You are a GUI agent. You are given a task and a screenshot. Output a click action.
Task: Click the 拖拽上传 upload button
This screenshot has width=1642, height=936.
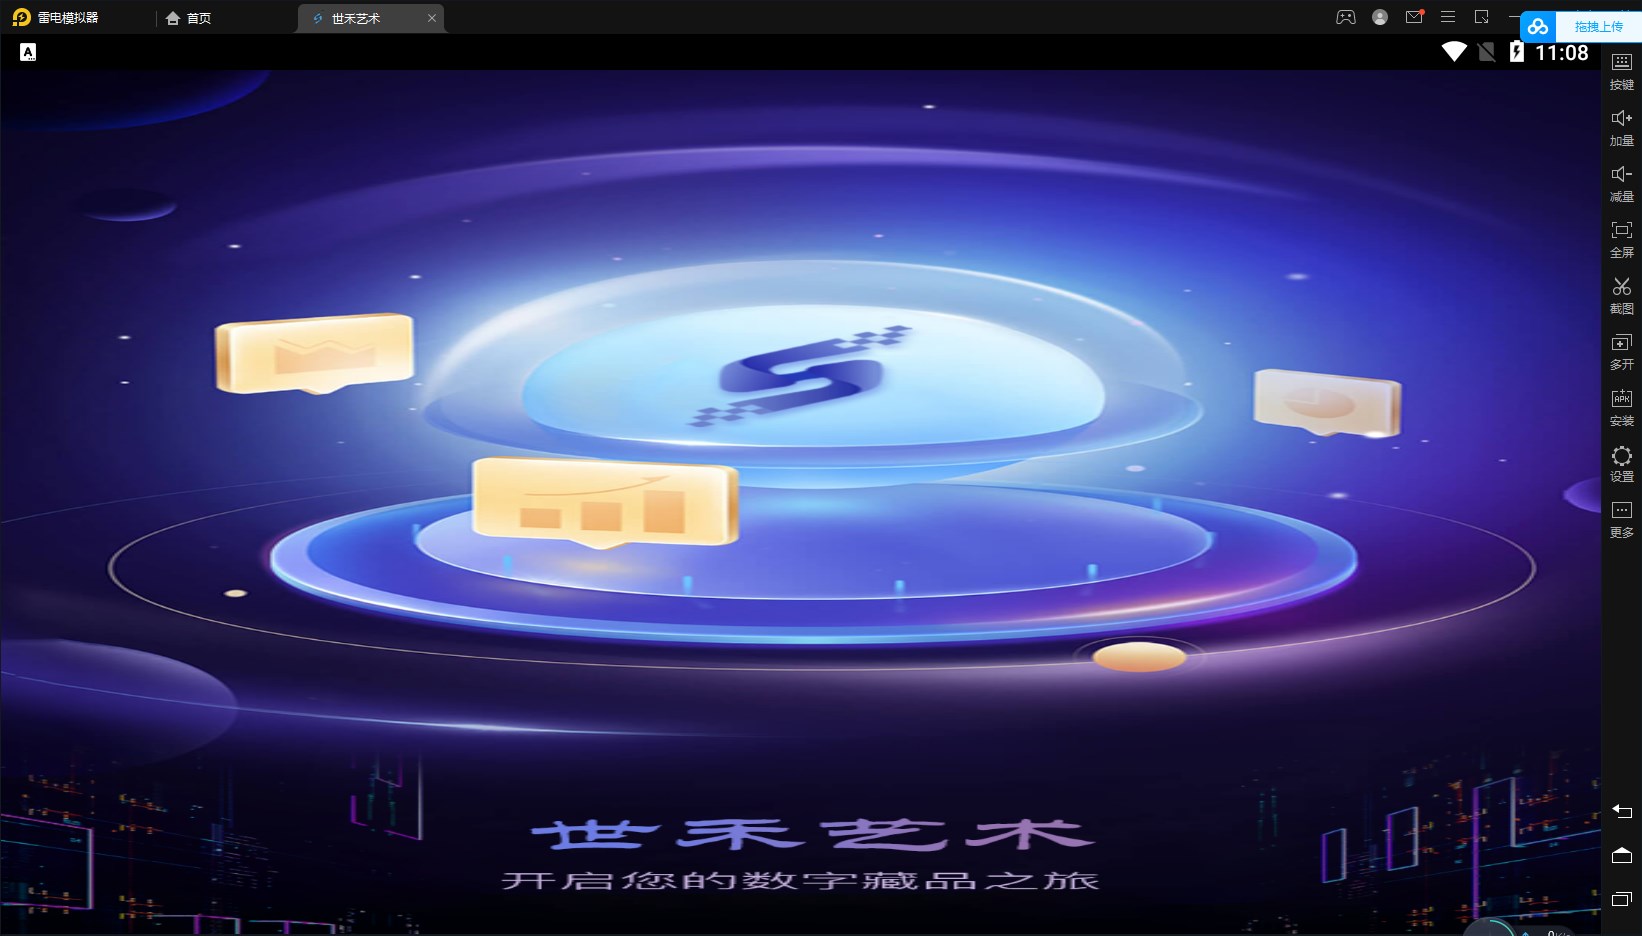point(1595,26)
